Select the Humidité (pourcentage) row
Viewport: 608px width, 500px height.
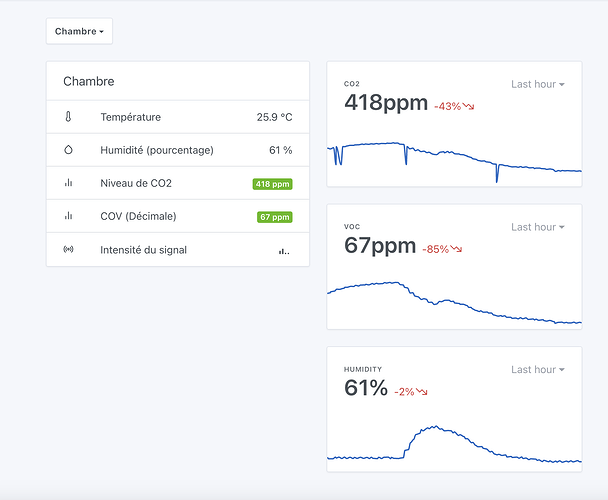click(x=177, y=150)
